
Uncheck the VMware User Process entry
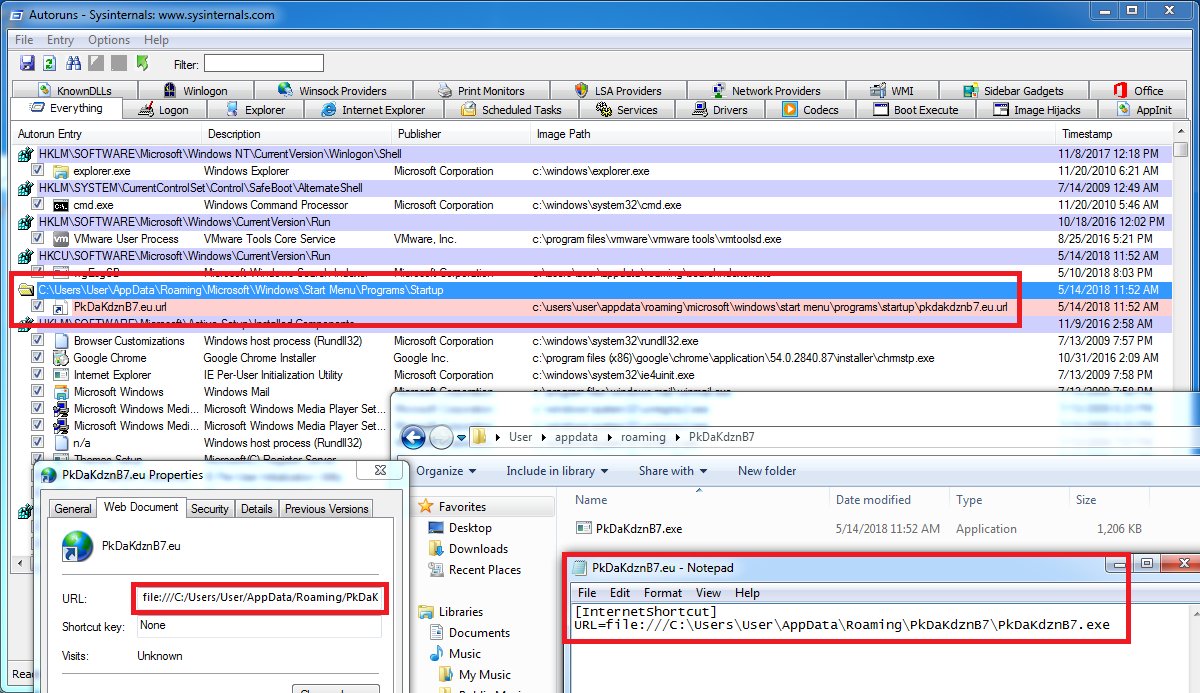38,239
